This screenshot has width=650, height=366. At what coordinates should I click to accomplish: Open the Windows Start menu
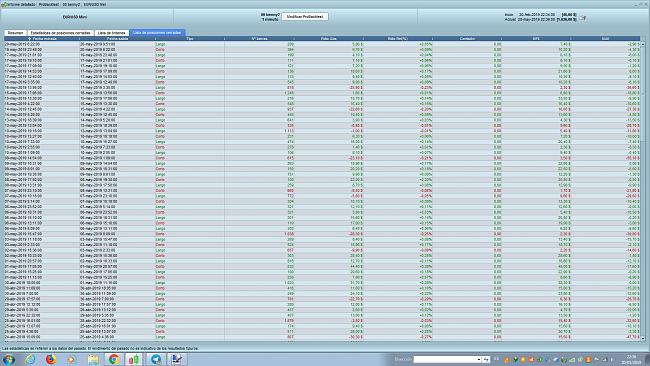pos(9,359)
